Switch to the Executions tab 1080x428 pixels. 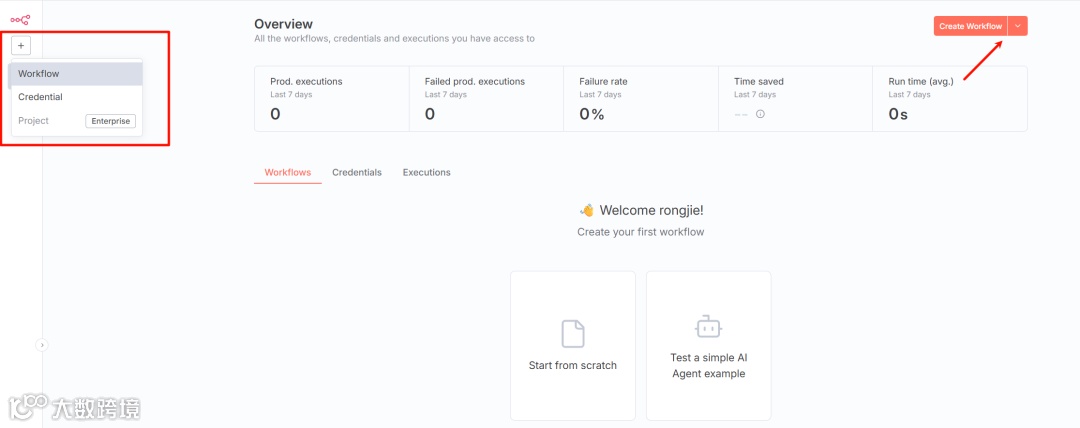(426, 172)
